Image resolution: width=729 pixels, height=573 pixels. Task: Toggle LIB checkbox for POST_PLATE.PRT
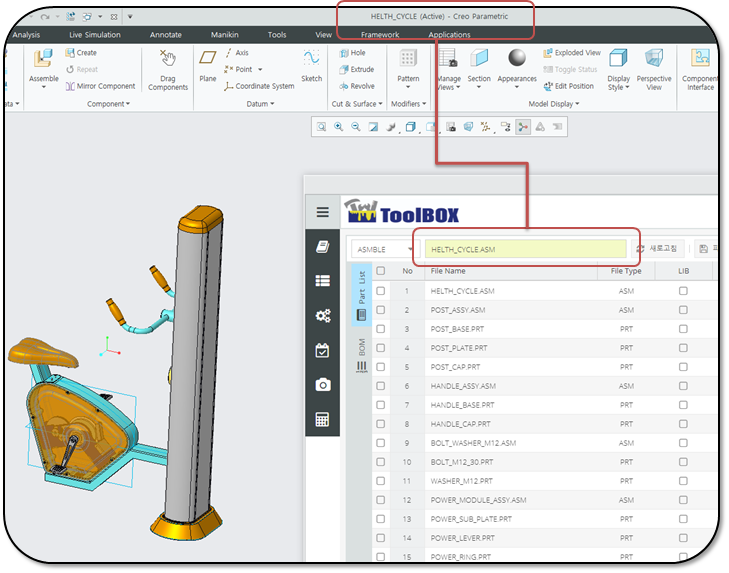point(683,348)
